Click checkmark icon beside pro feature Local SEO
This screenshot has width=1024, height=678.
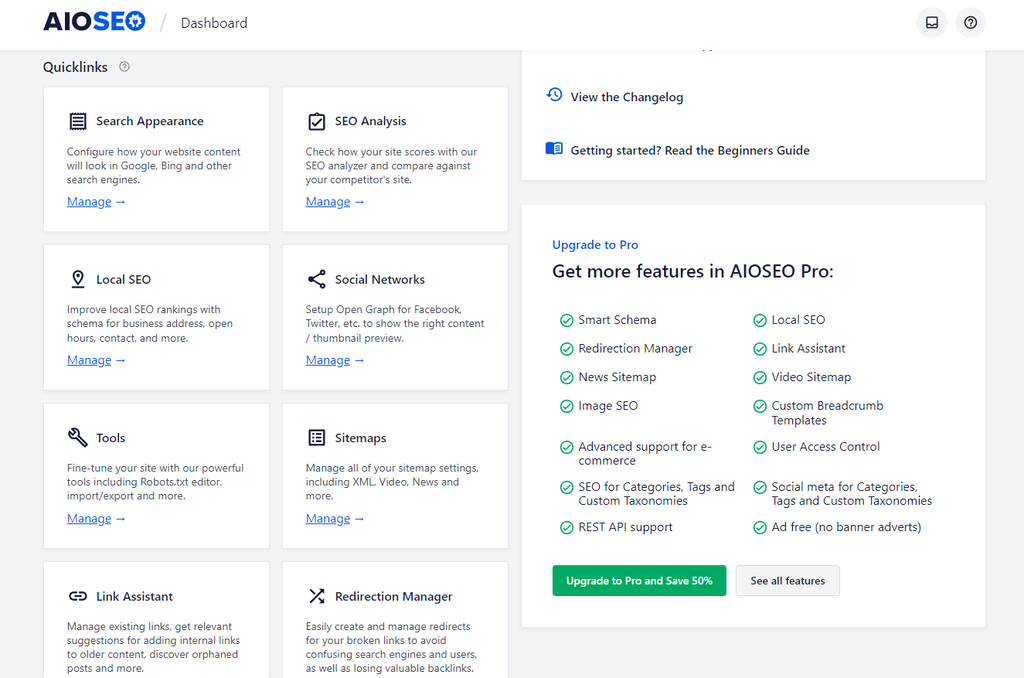(x=760, y=320)
